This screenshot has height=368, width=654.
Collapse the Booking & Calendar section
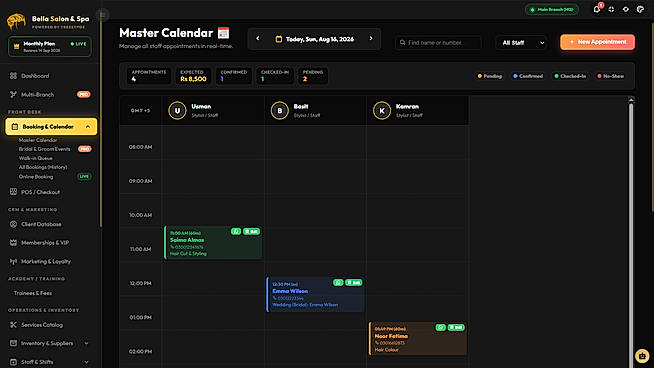tap(51, 126)
